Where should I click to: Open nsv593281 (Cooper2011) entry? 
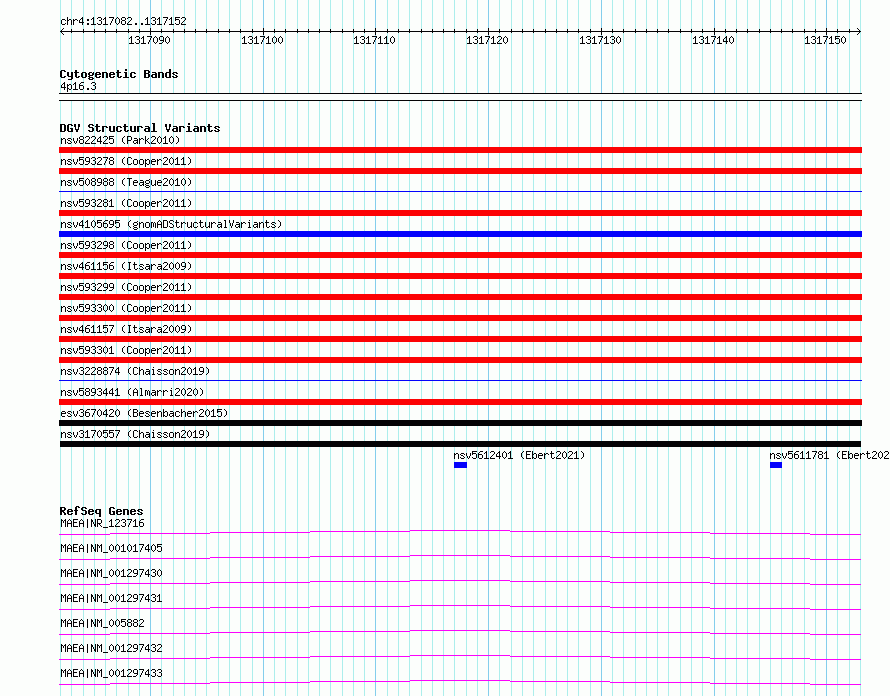[x=126, y=203]
